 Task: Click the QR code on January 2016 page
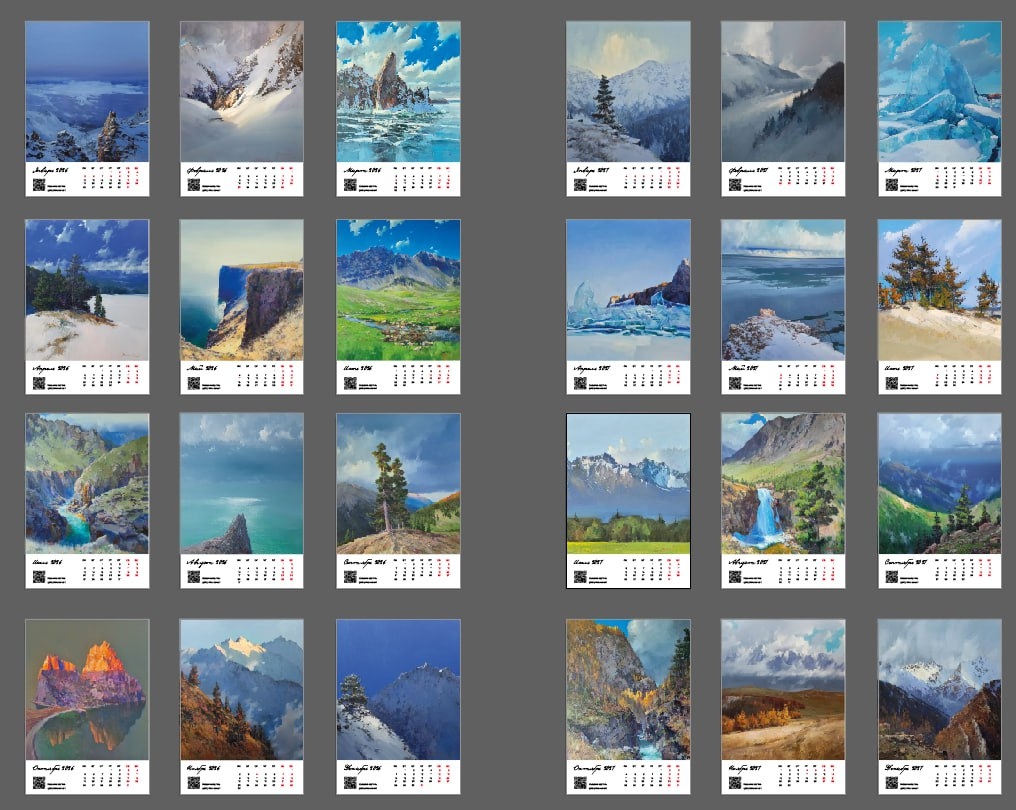38,185
